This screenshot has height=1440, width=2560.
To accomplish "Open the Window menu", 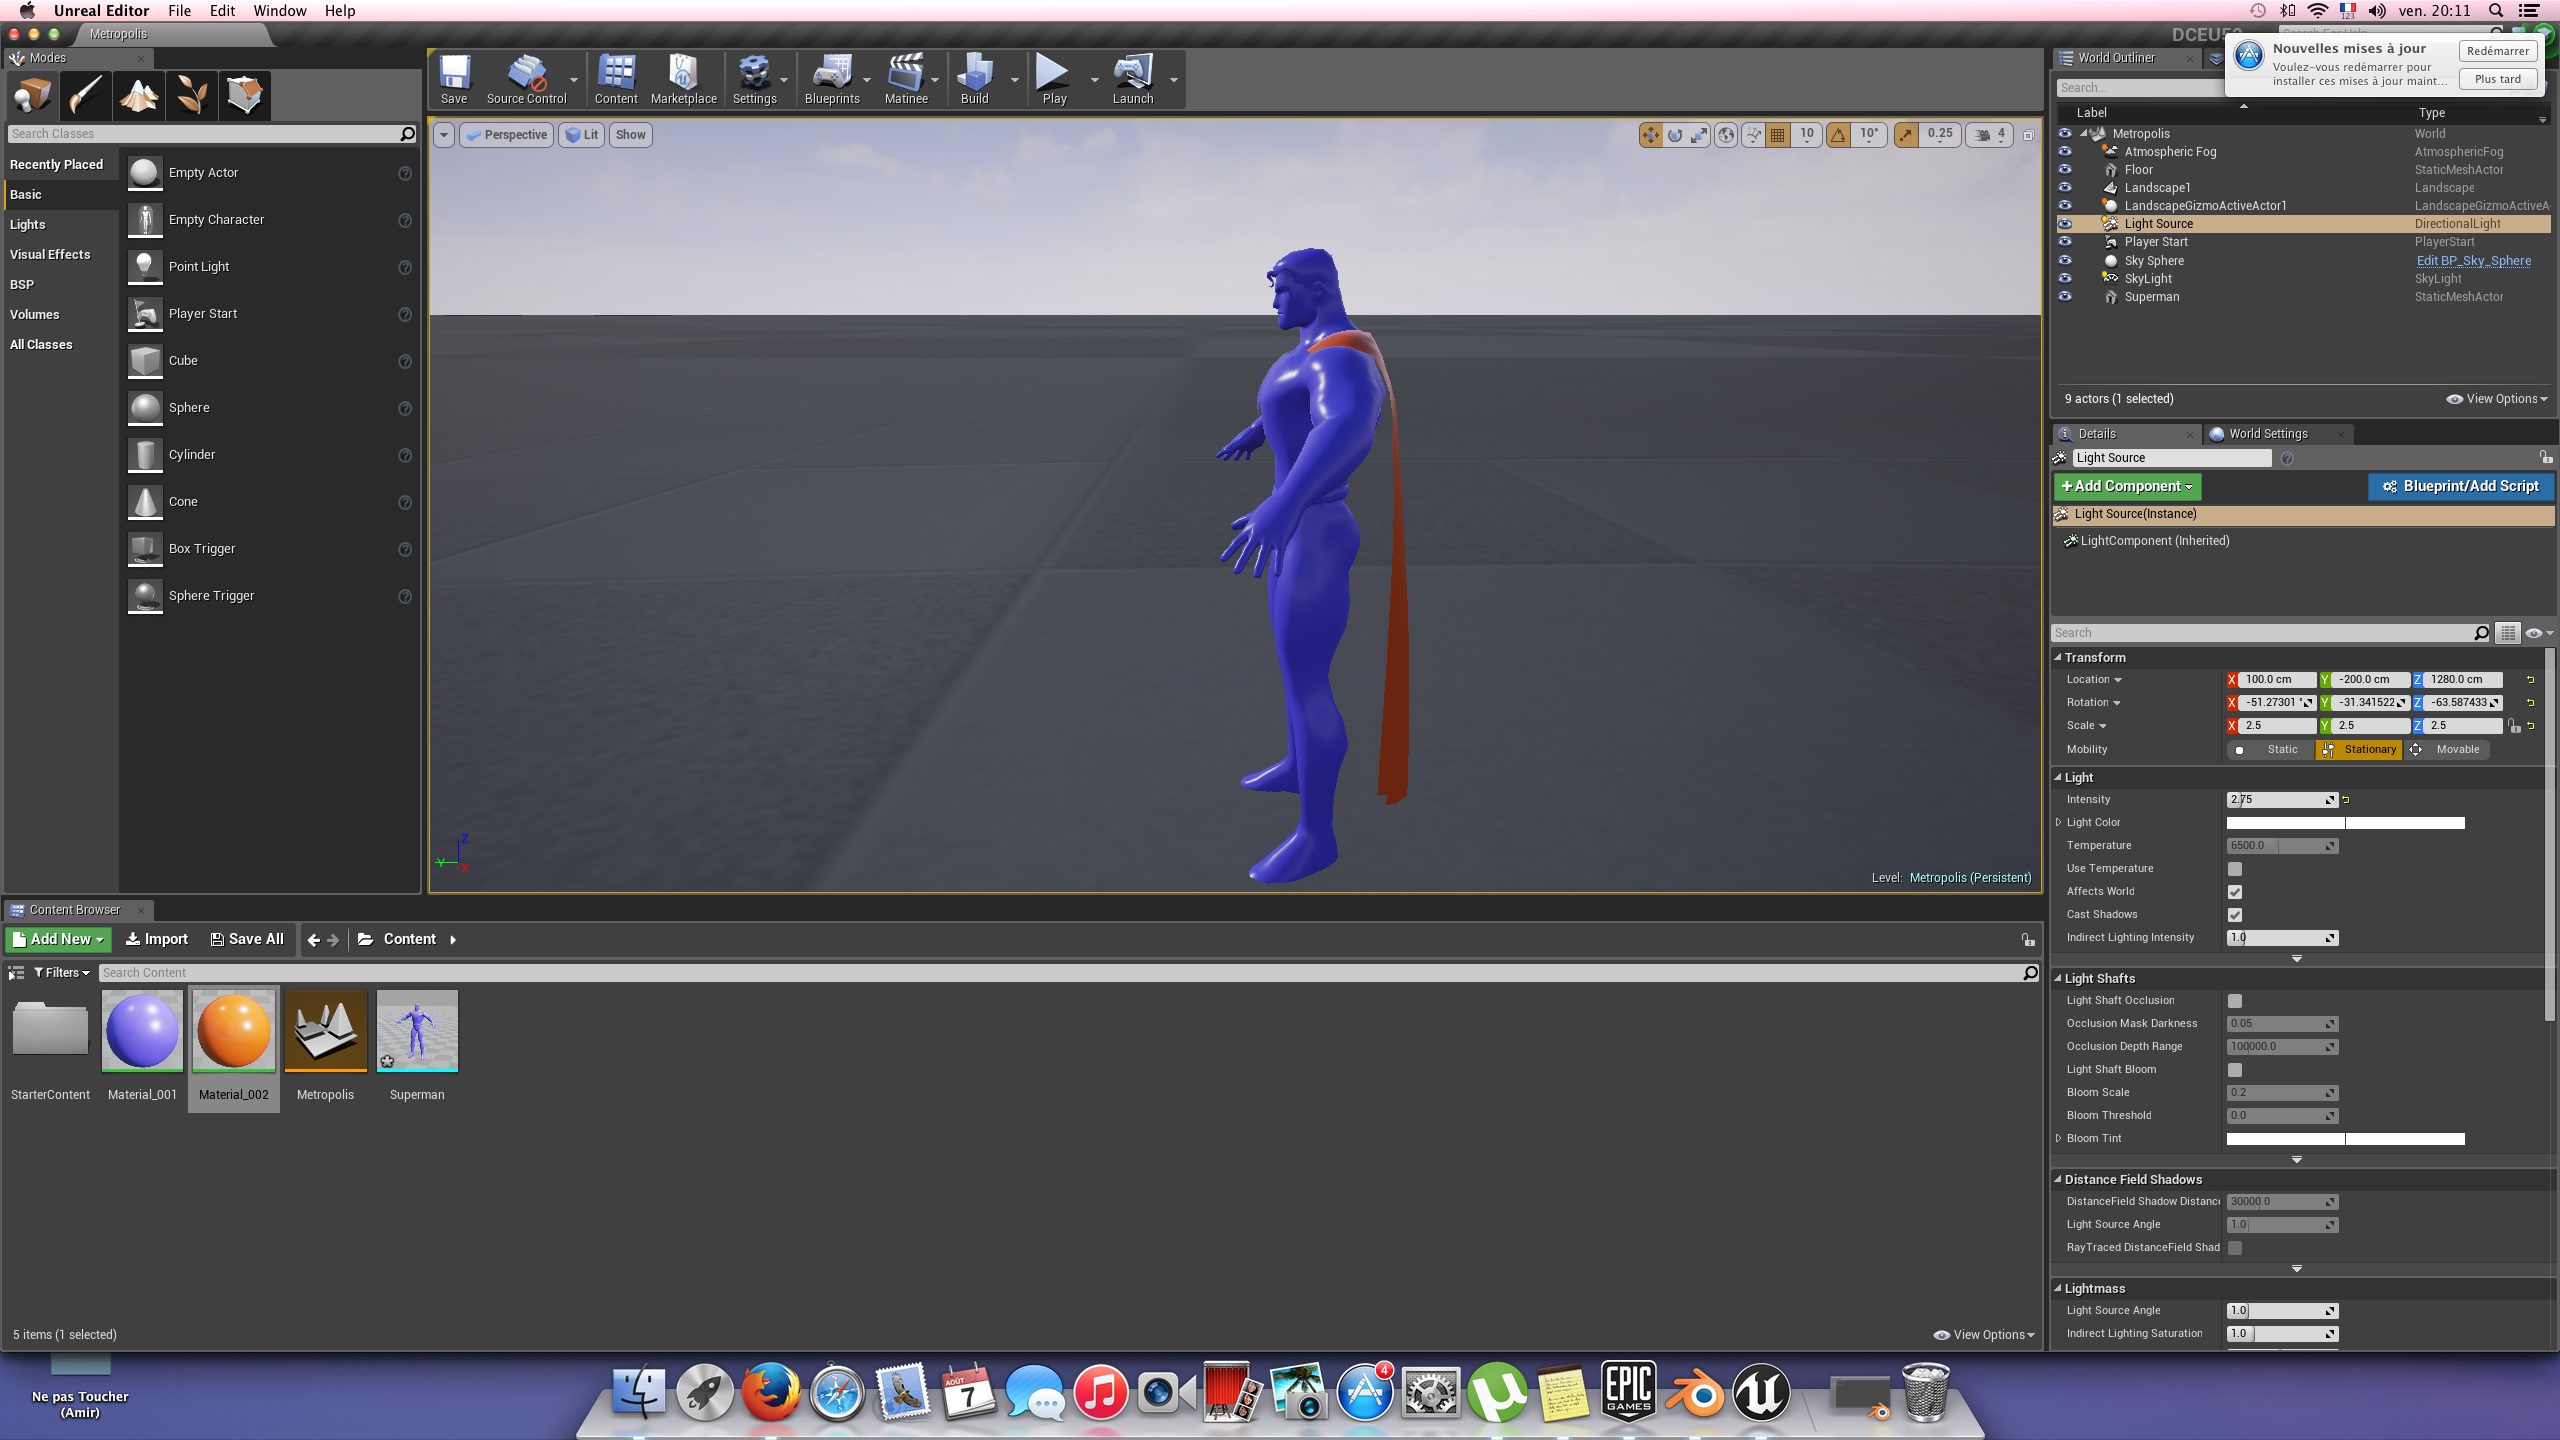I will (x=280, y=11).
